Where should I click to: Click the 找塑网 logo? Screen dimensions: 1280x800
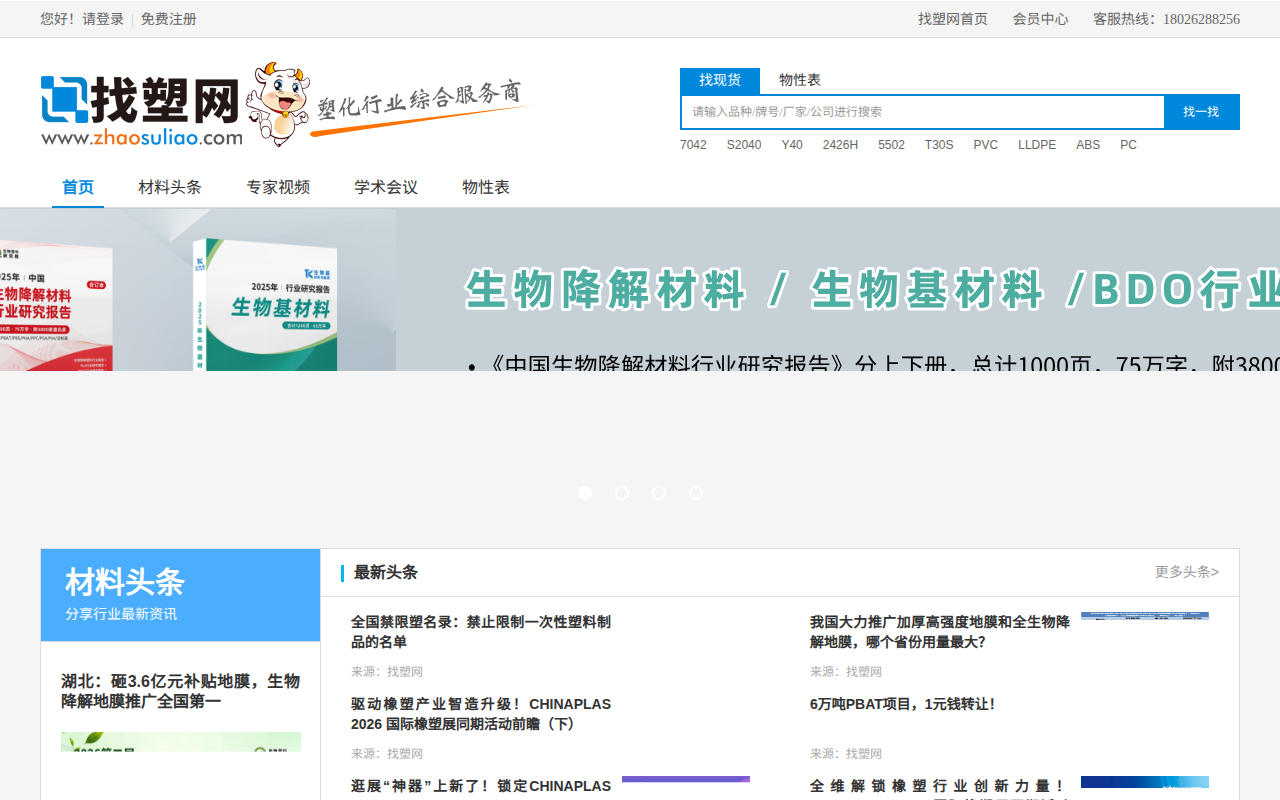click(141, 111)
